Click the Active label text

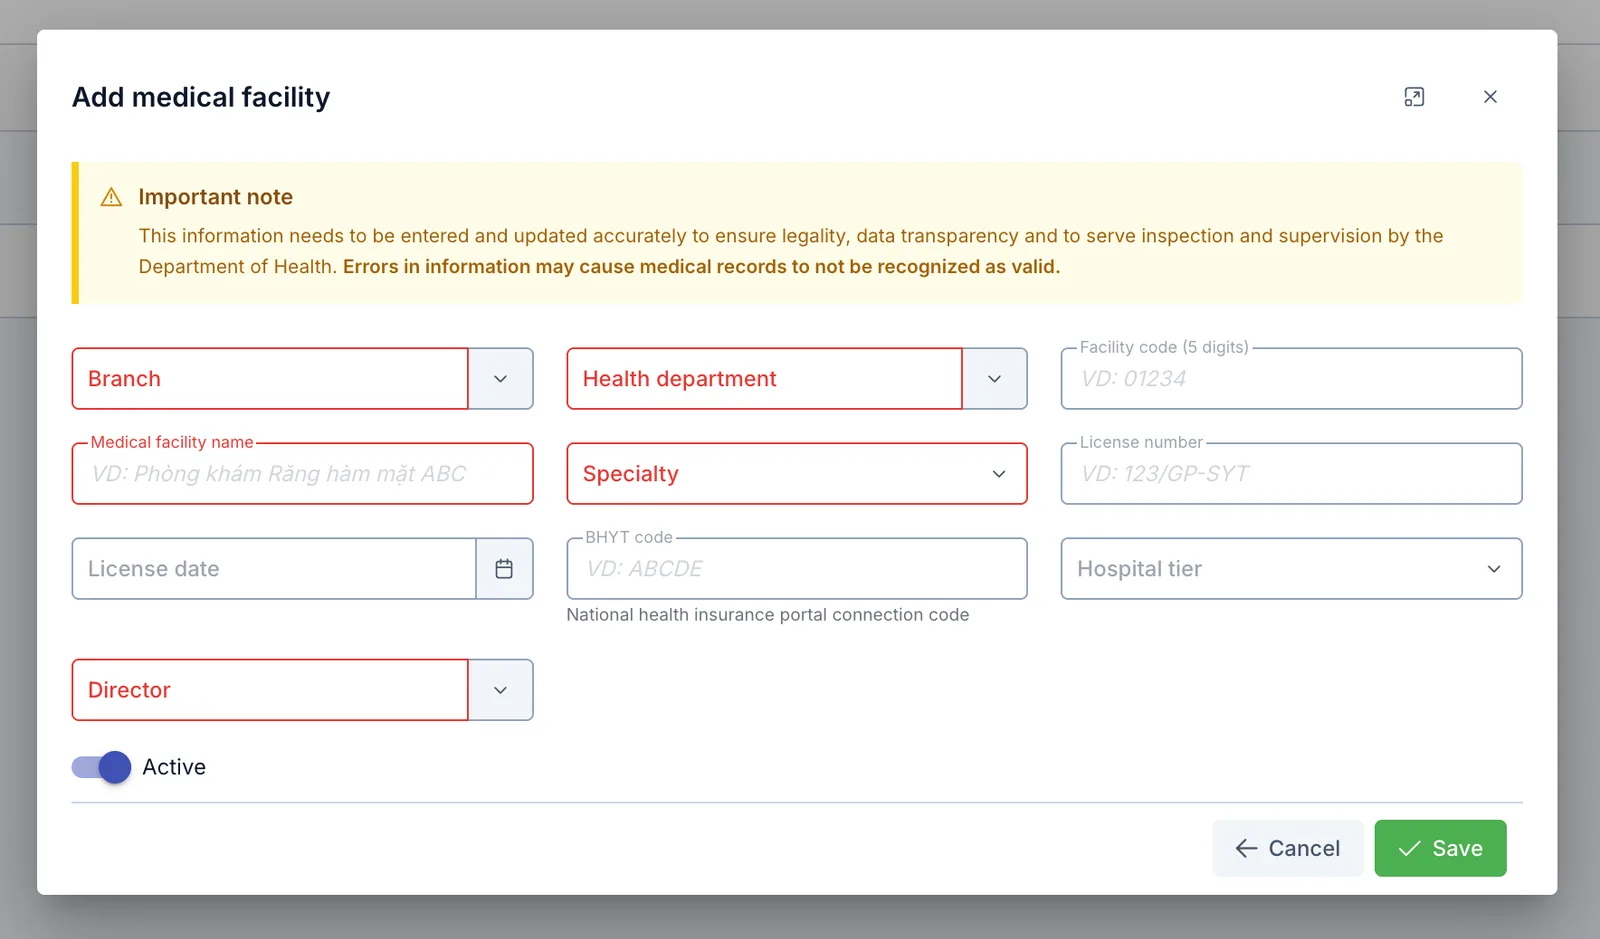pyautogui.click(x=174, y=767)
